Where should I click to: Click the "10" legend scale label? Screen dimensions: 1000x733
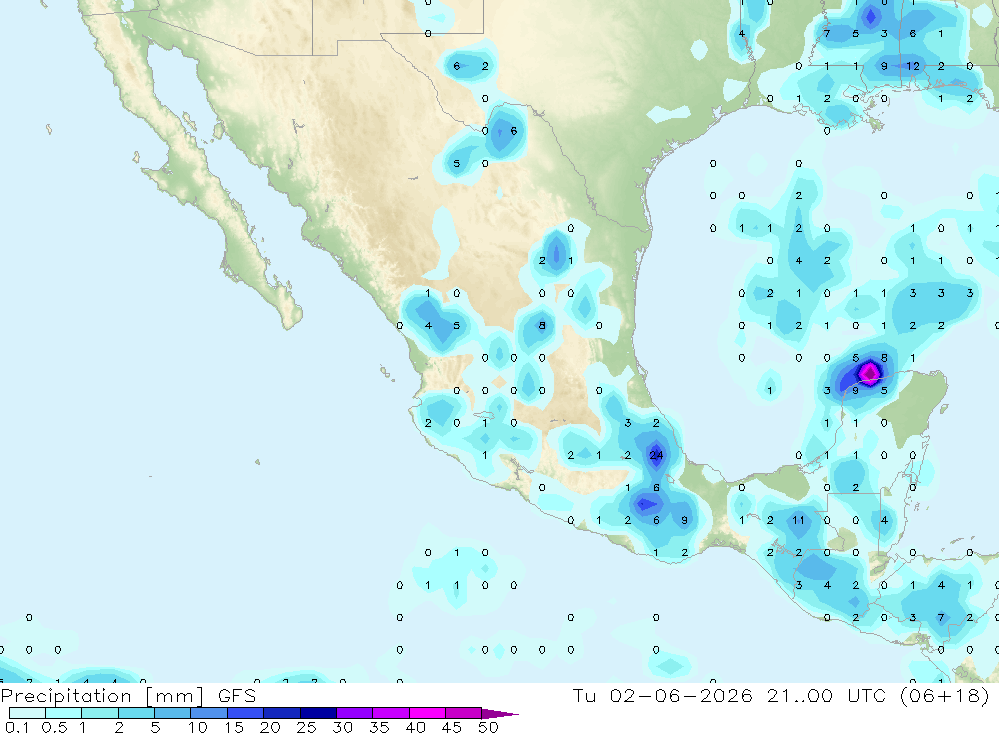click(x=198, y=727)
